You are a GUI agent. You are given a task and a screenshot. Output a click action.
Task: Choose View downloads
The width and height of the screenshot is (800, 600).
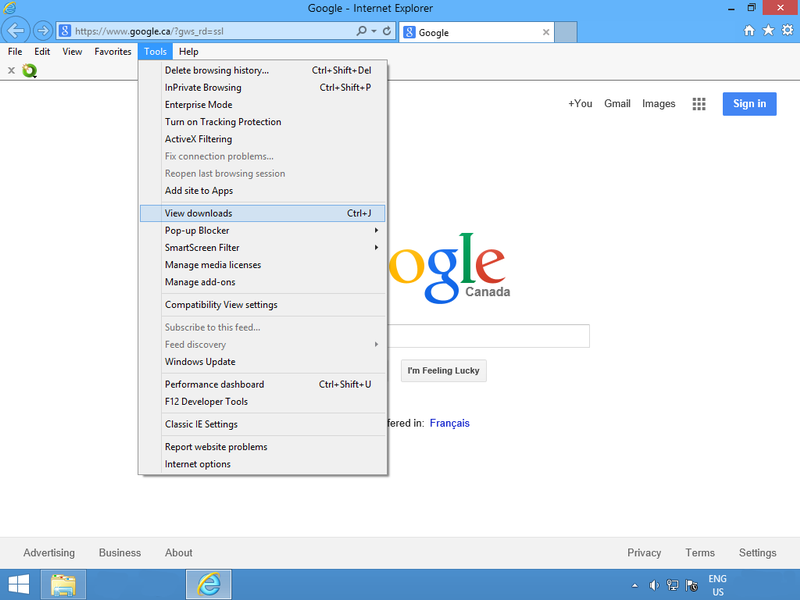[263, 213]
